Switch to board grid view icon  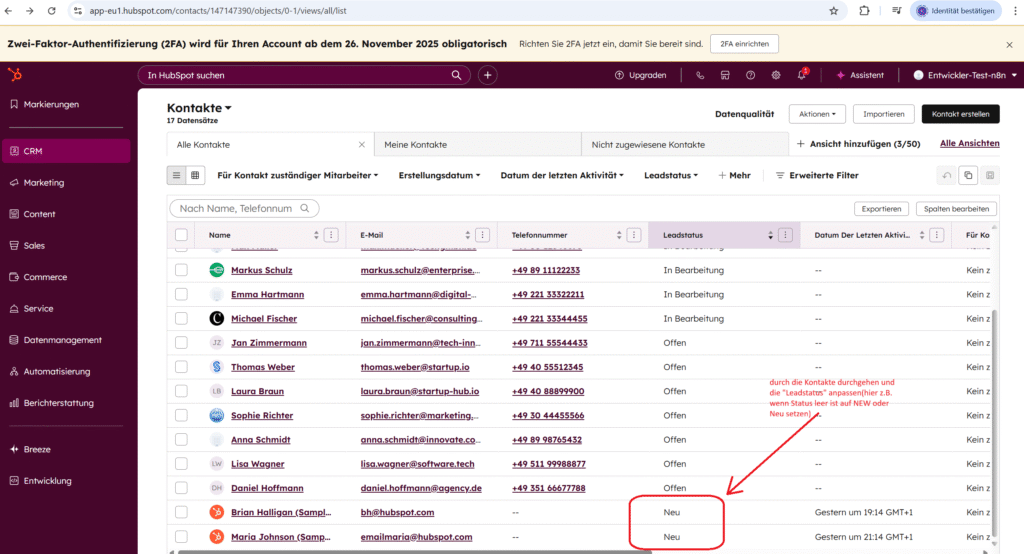tap(195, 175)
